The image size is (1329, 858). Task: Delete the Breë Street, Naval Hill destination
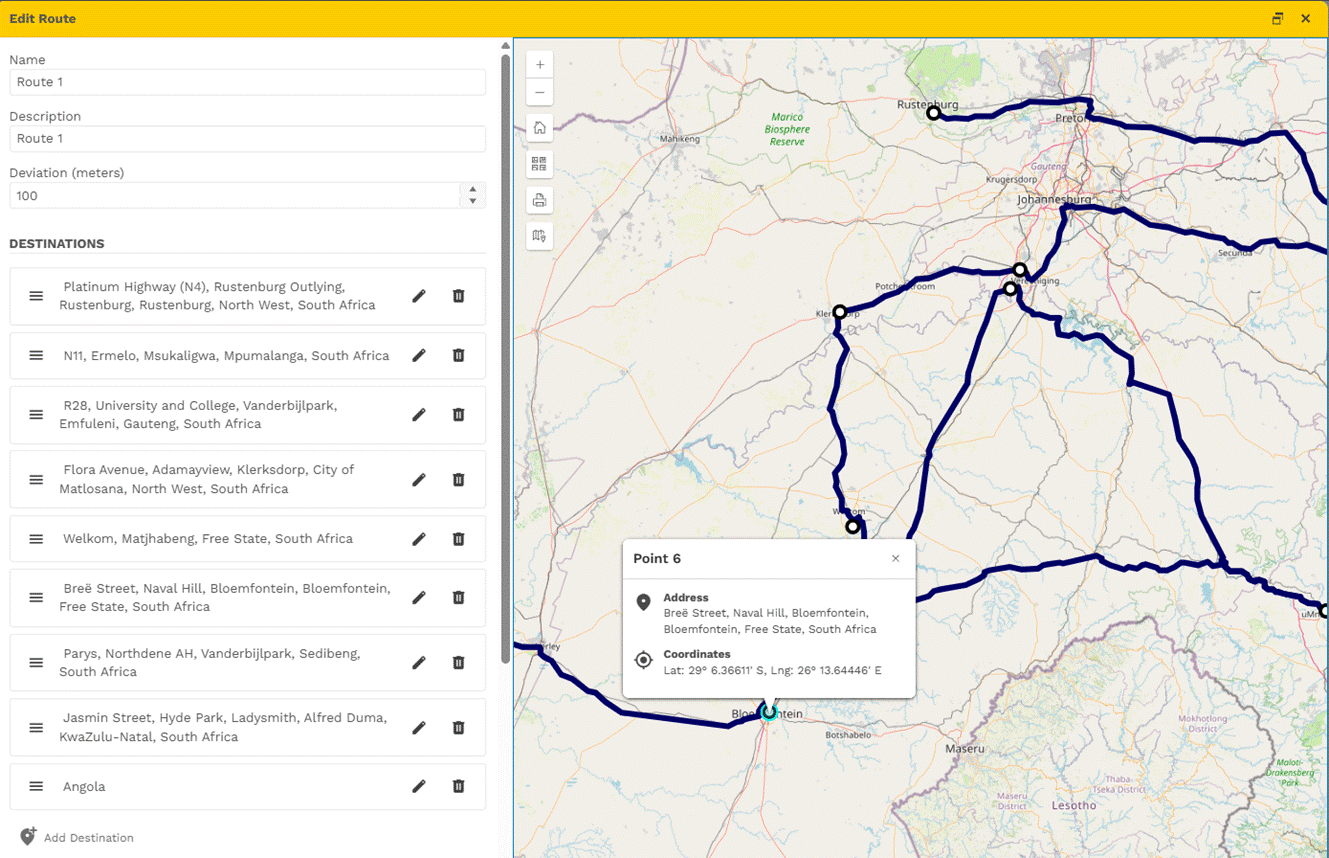coord(458,598)
